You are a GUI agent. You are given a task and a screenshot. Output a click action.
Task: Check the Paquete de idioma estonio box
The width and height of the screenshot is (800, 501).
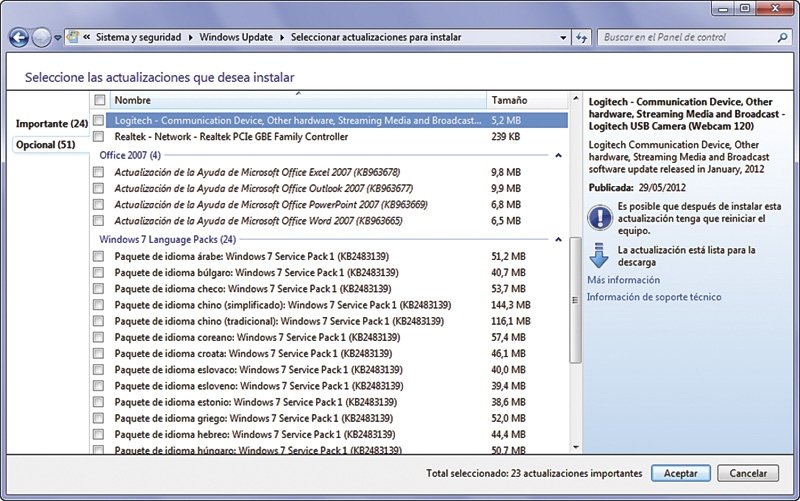[x=98, y=402]
